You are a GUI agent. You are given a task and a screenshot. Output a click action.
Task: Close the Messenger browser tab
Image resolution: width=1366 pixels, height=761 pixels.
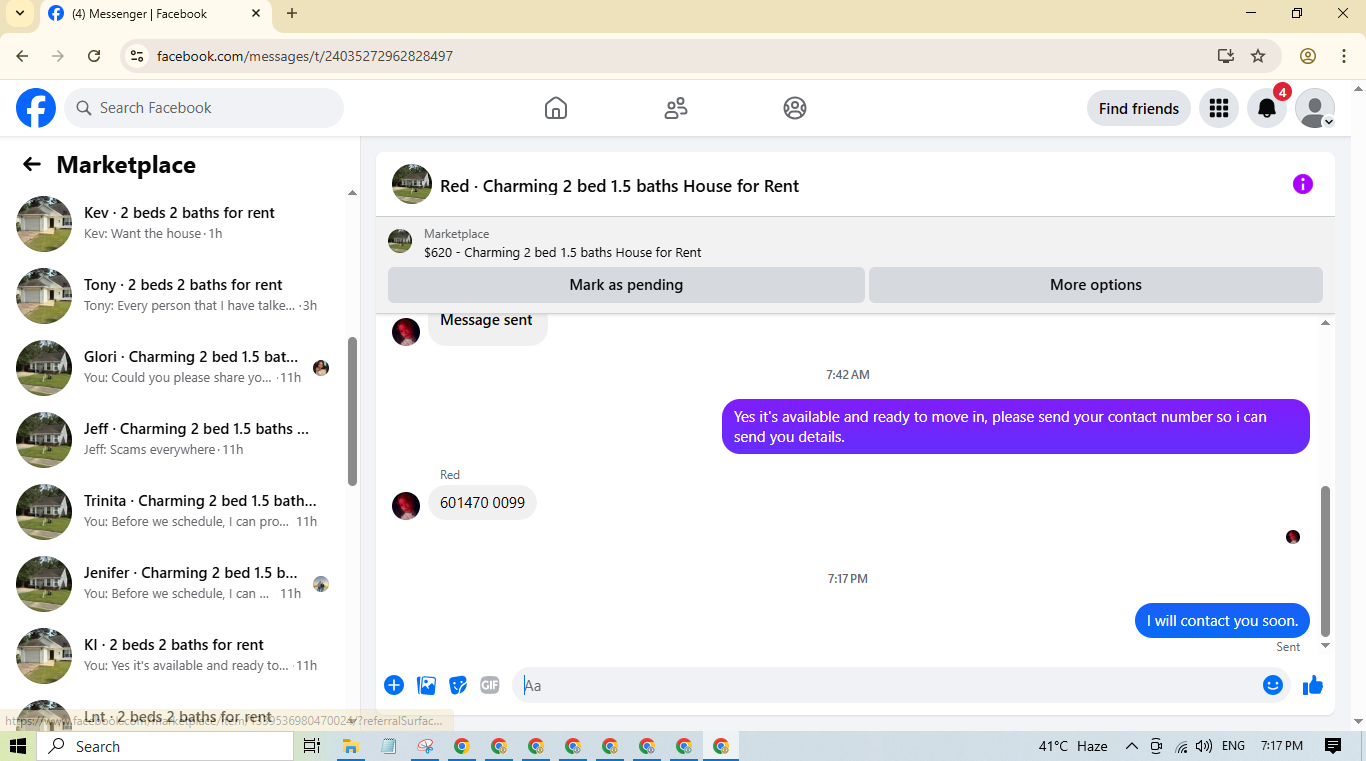256,13
